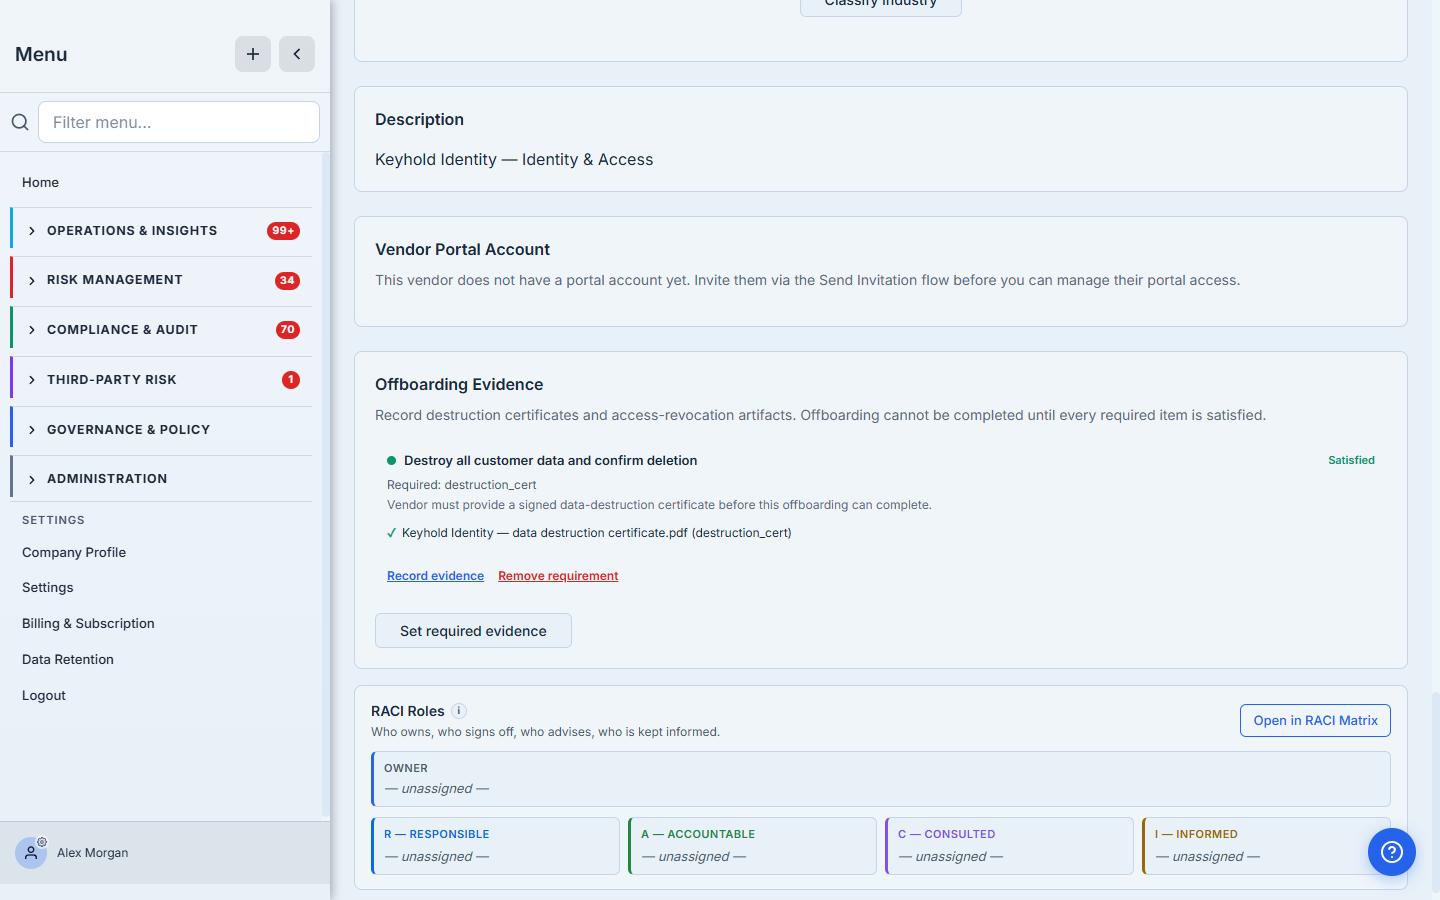
Task: Click the Keyhold Identity description text
Action: (x=514, y=160)
